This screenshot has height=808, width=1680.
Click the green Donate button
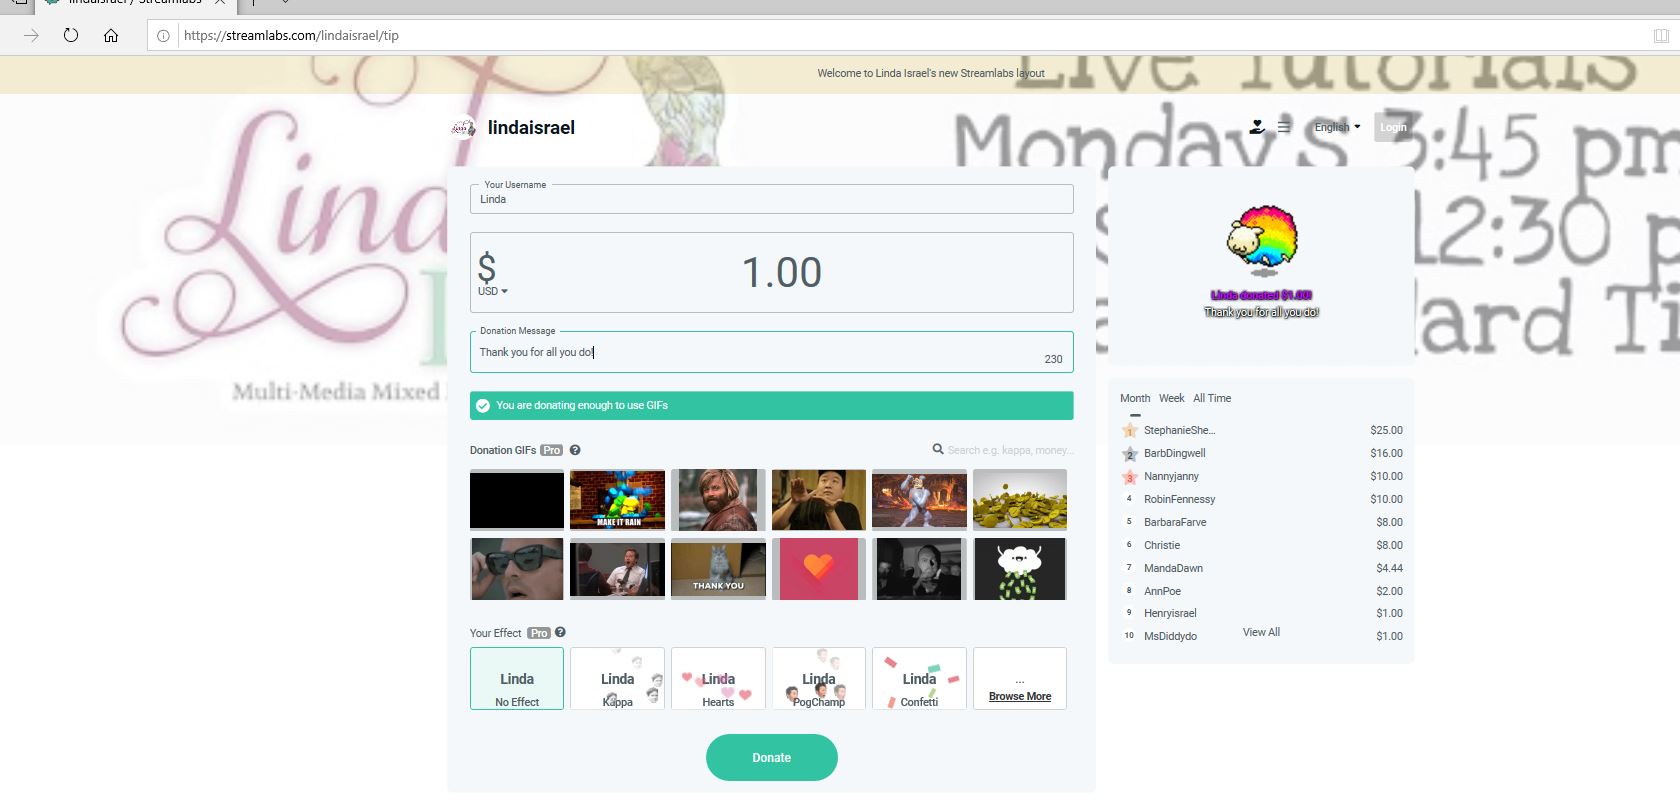(772, 757)
